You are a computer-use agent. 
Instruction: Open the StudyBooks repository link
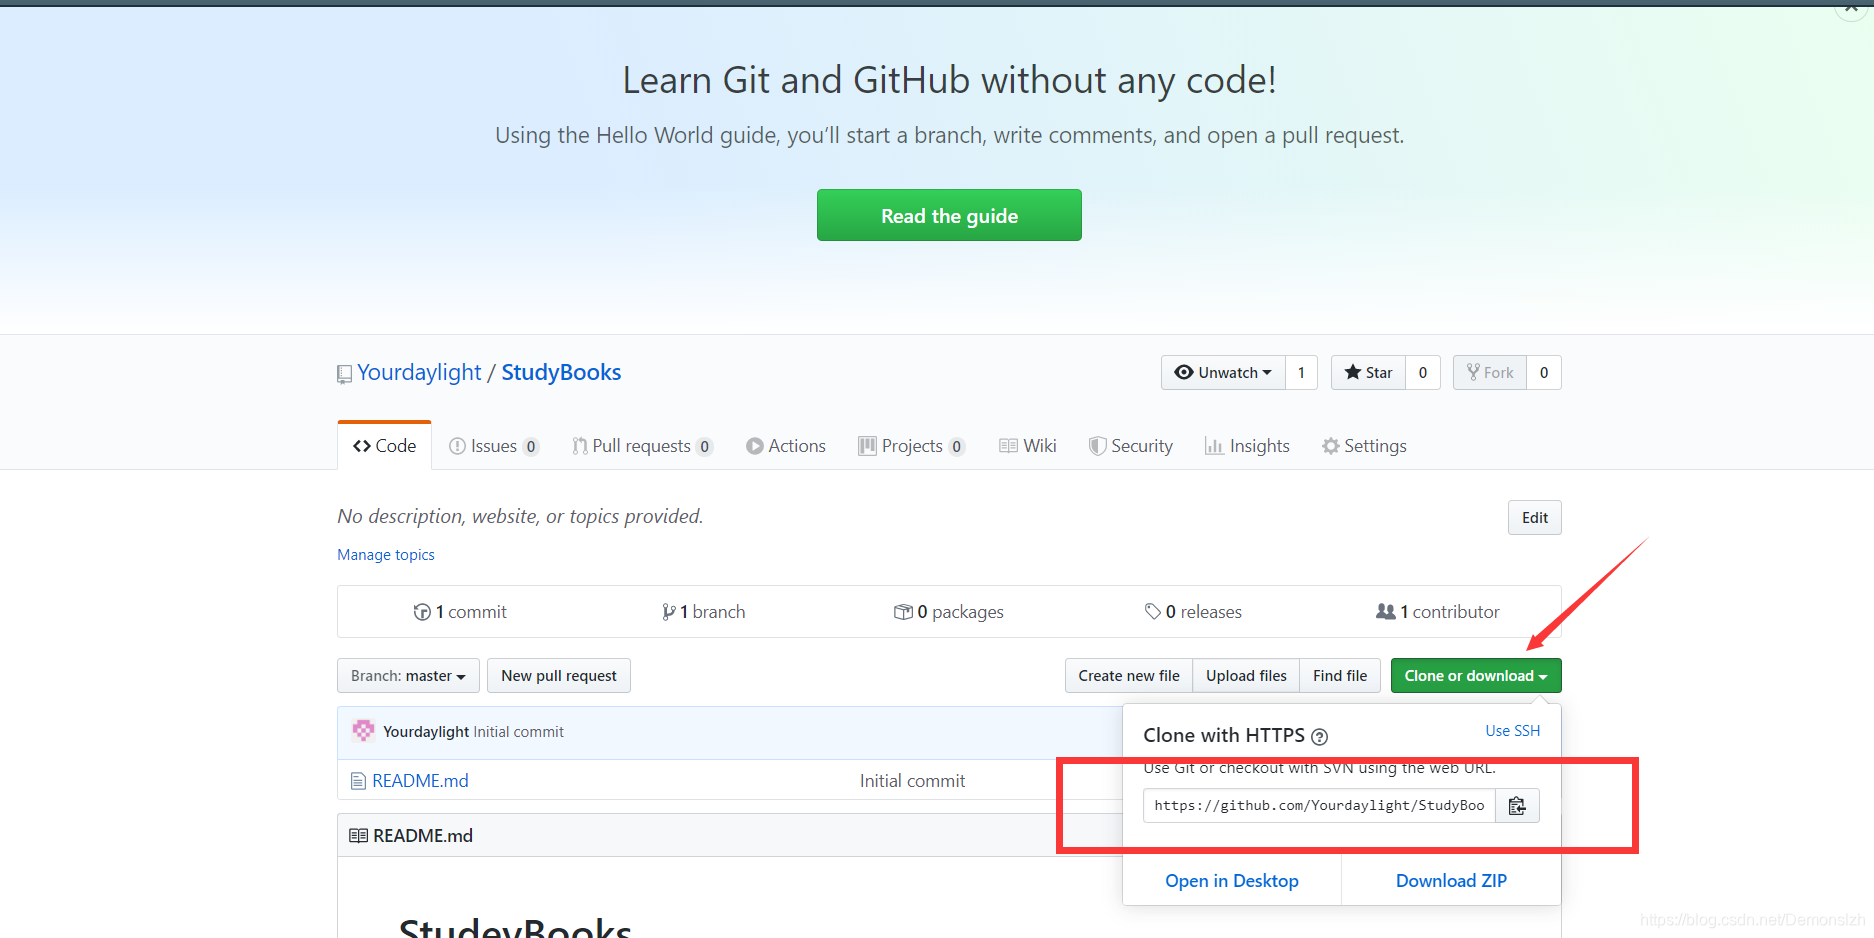tap(561, 372)
